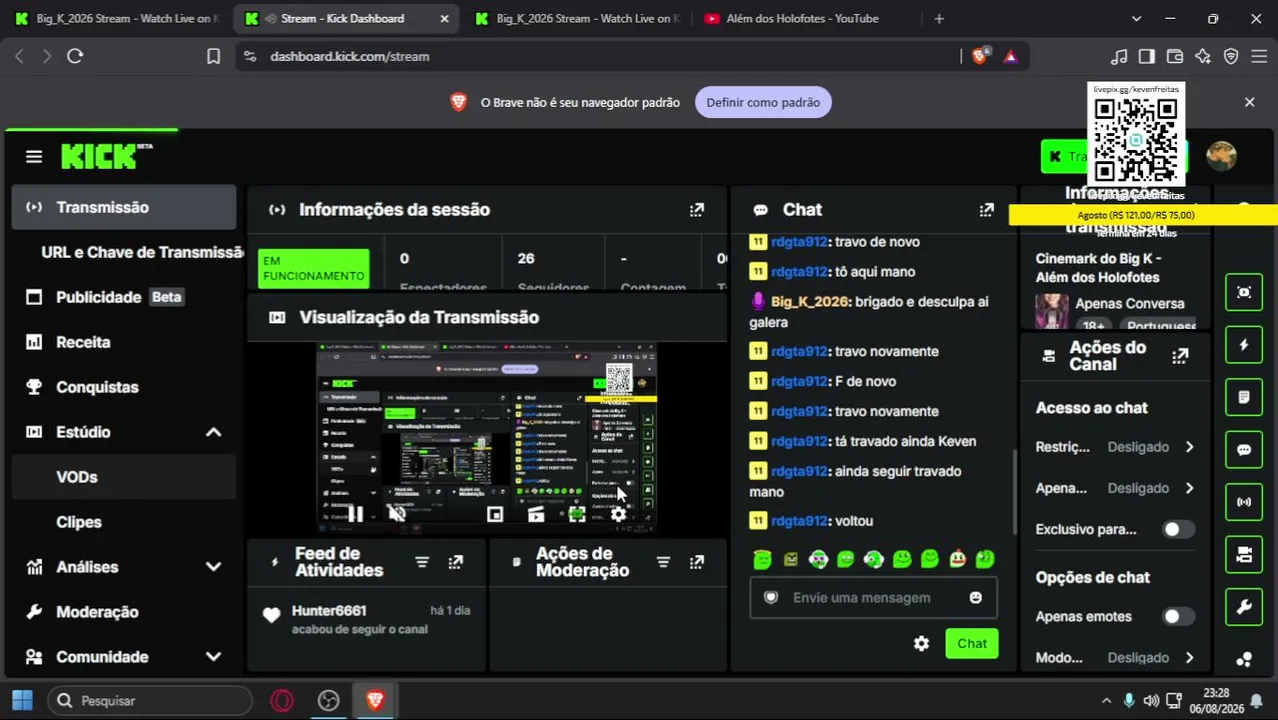
Task: Click Hunter6661 follow entry in feed
Action: point(366,619)
